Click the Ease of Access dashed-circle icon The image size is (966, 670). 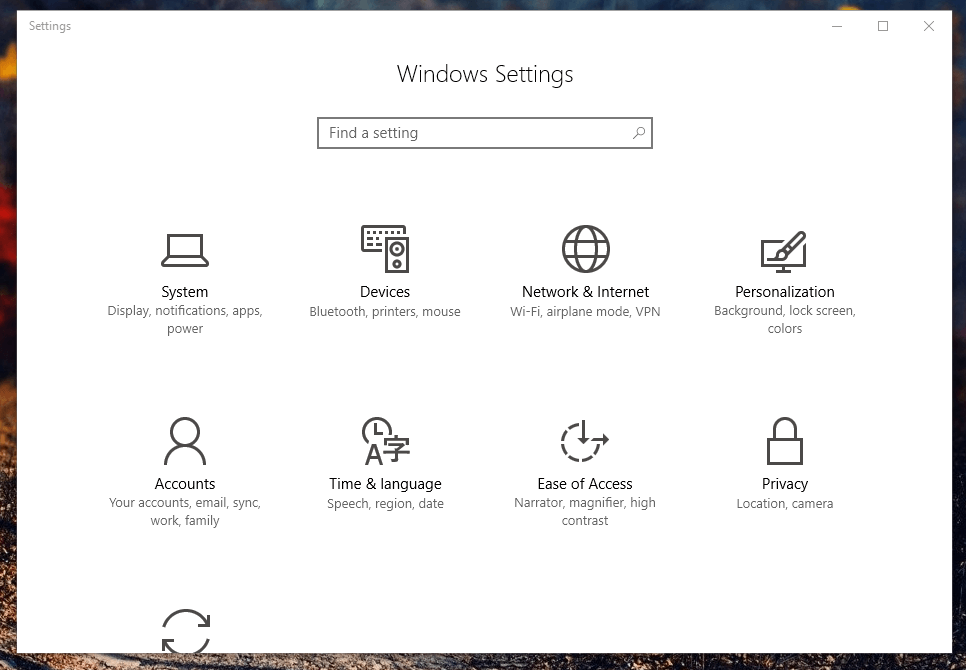point(584,441)
